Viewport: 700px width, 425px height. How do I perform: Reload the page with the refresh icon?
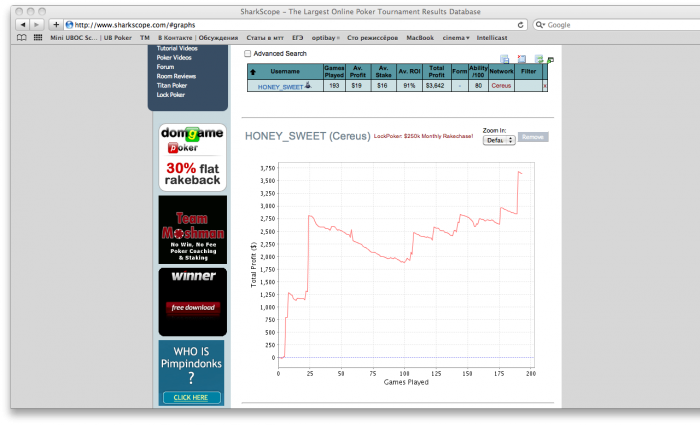click(x=520, y=25)
